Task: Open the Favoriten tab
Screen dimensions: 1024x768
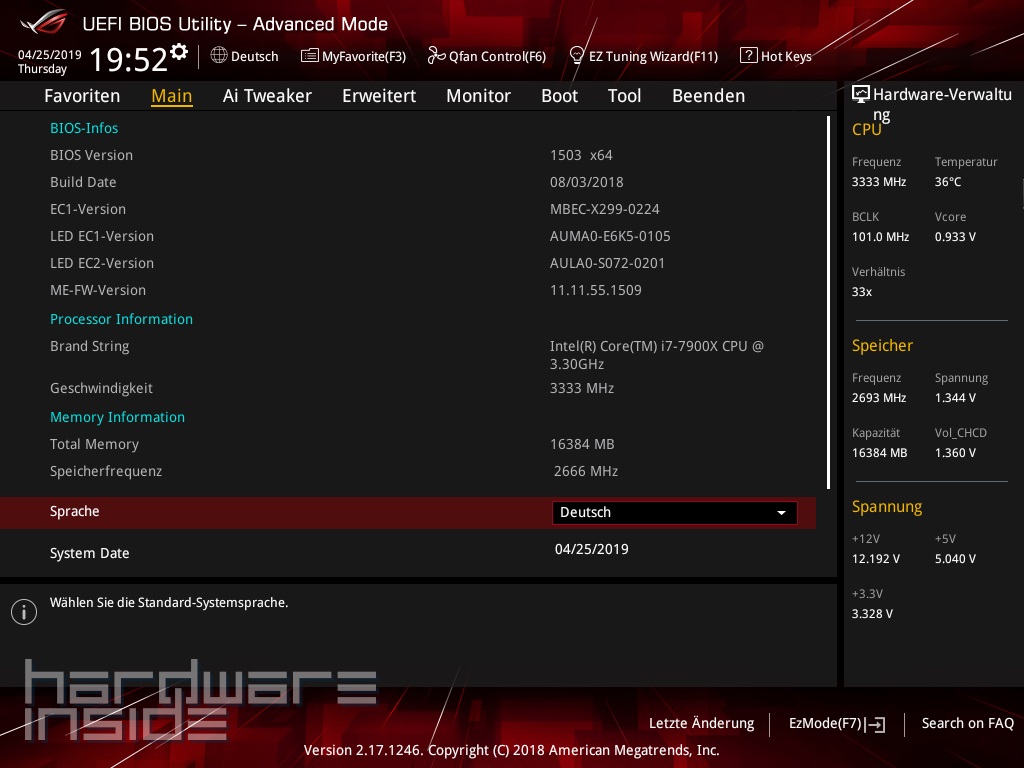Action: 82,96
